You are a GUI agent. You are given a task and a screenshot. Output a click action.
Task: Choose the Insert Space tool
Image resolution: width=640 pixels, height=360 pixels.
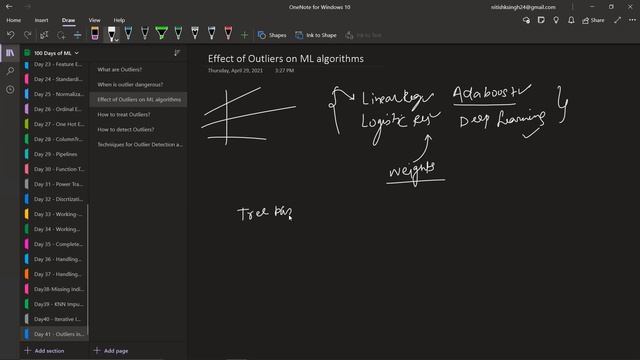tap(77, 35)
